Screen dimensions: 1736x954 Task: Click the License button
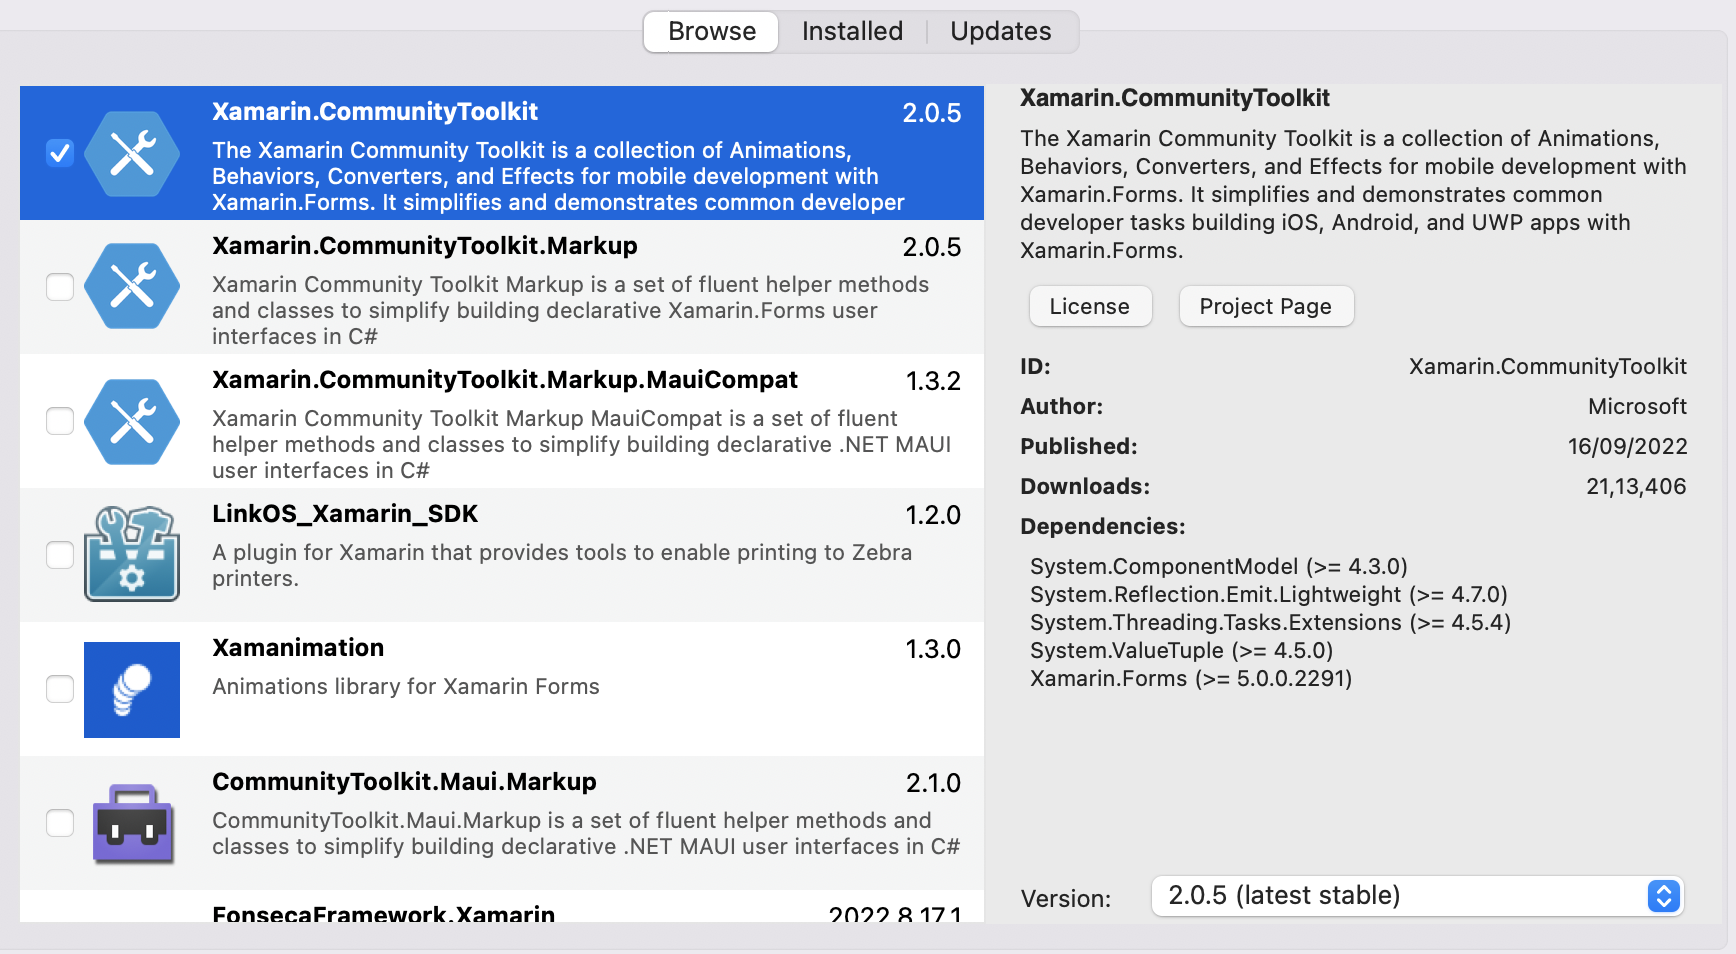[1090, 307]
